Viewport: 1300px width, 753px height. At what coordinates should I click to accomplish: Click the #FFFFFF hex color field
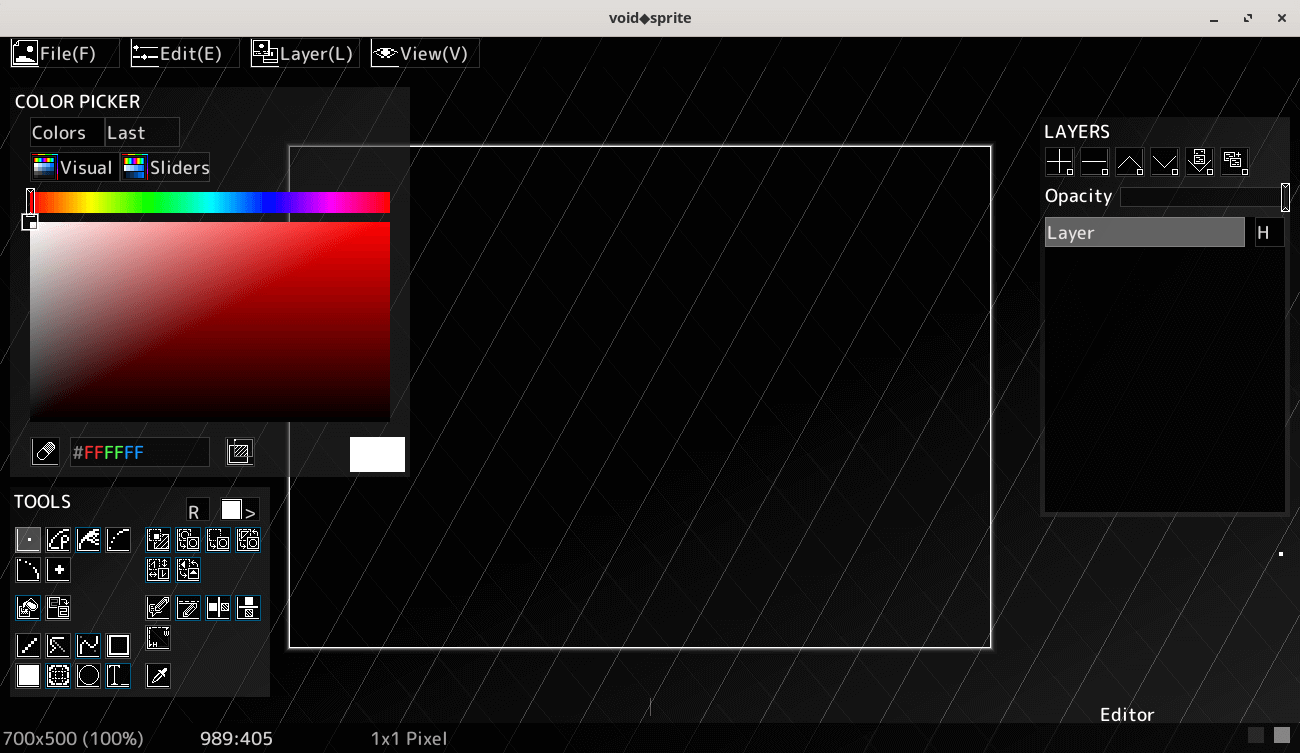point(140,451)
